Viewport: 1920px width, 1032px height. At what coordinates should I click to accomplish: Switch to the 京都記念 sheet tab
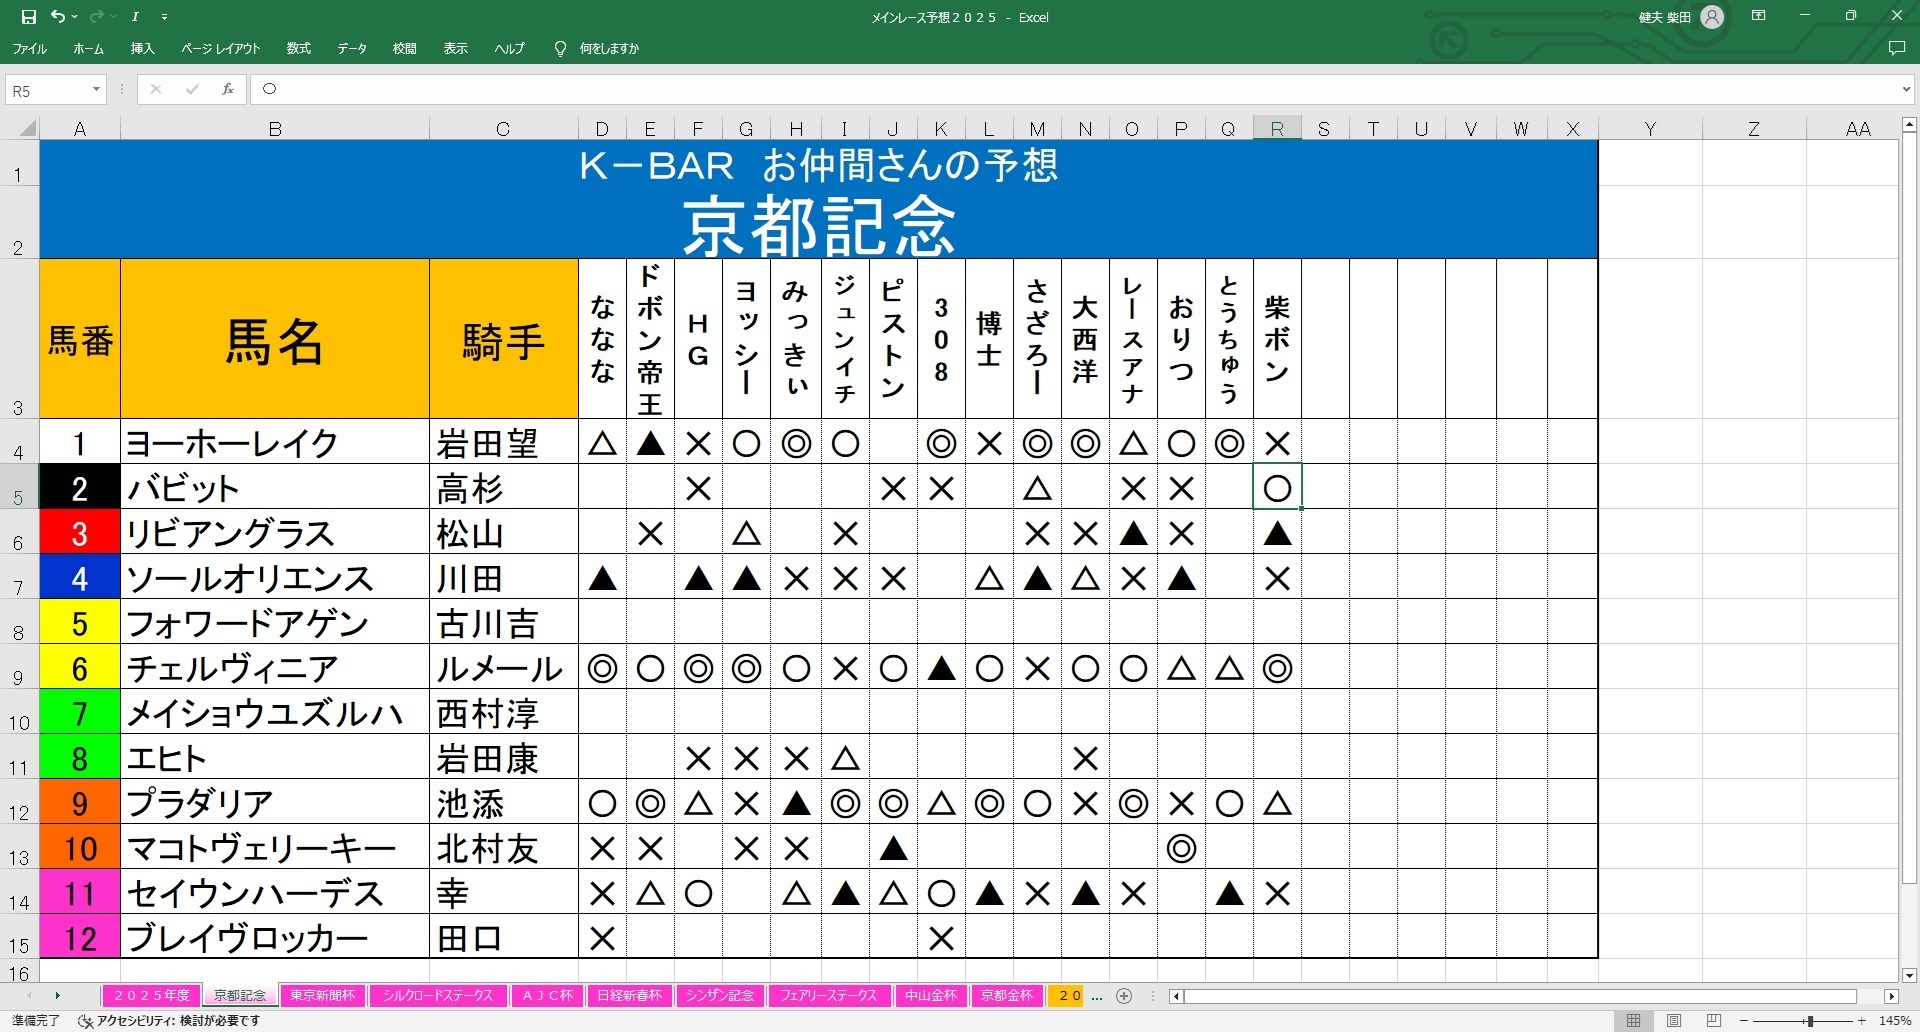[x=240, y=995]
